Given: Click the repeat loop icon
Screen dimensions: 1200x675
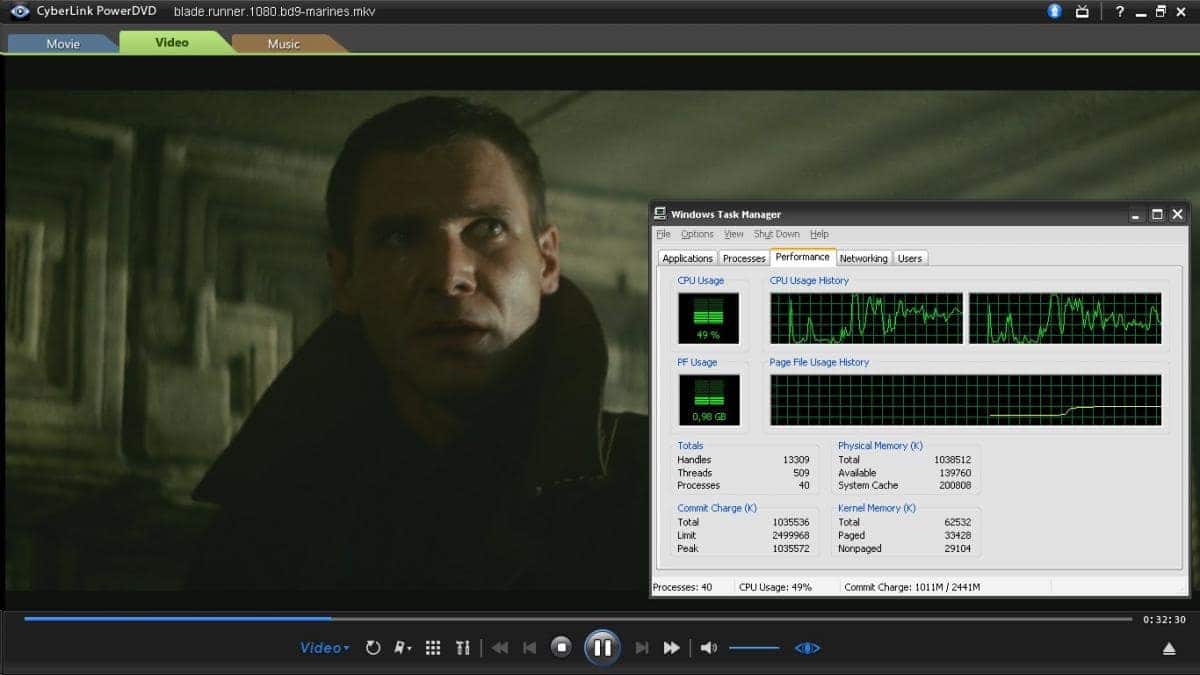Looking at the screenshot, I should 373,648.
